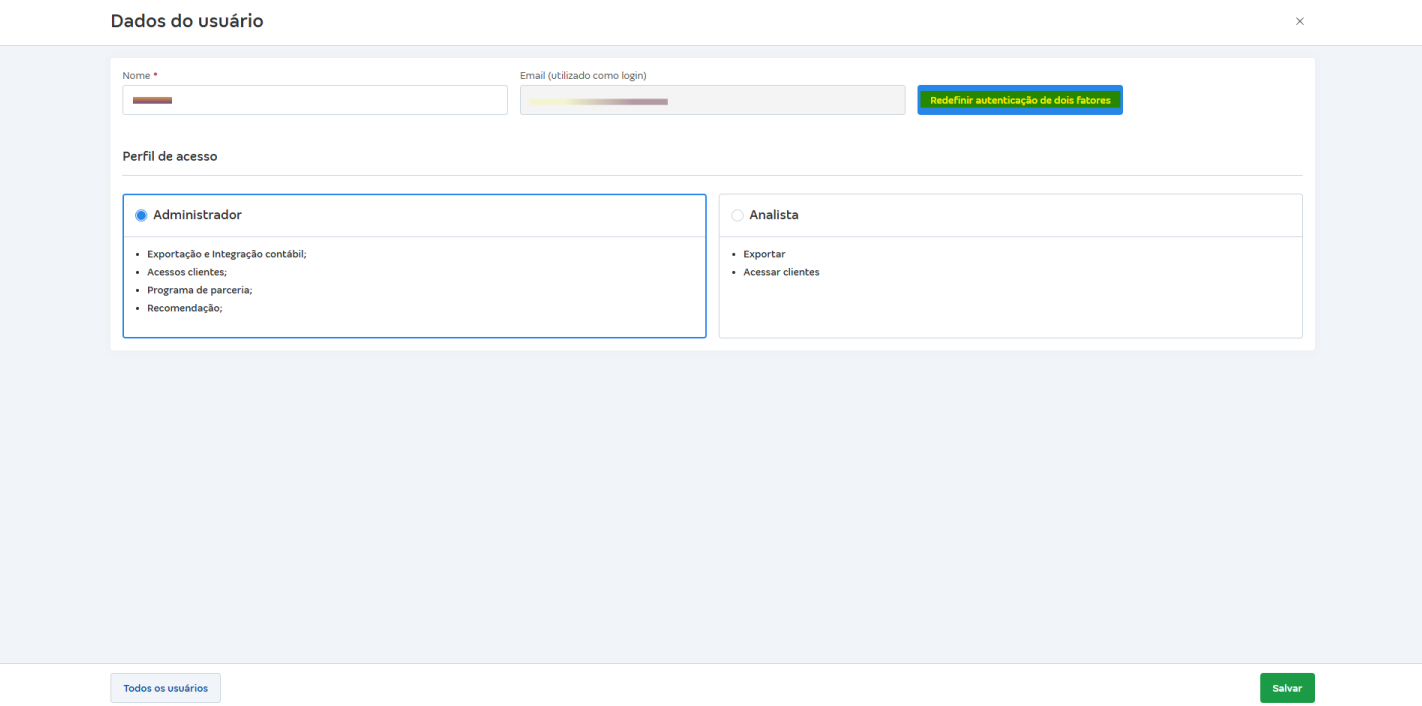Click the Dados do usuário heading
1422x706 pixels.
click(187, 21)
